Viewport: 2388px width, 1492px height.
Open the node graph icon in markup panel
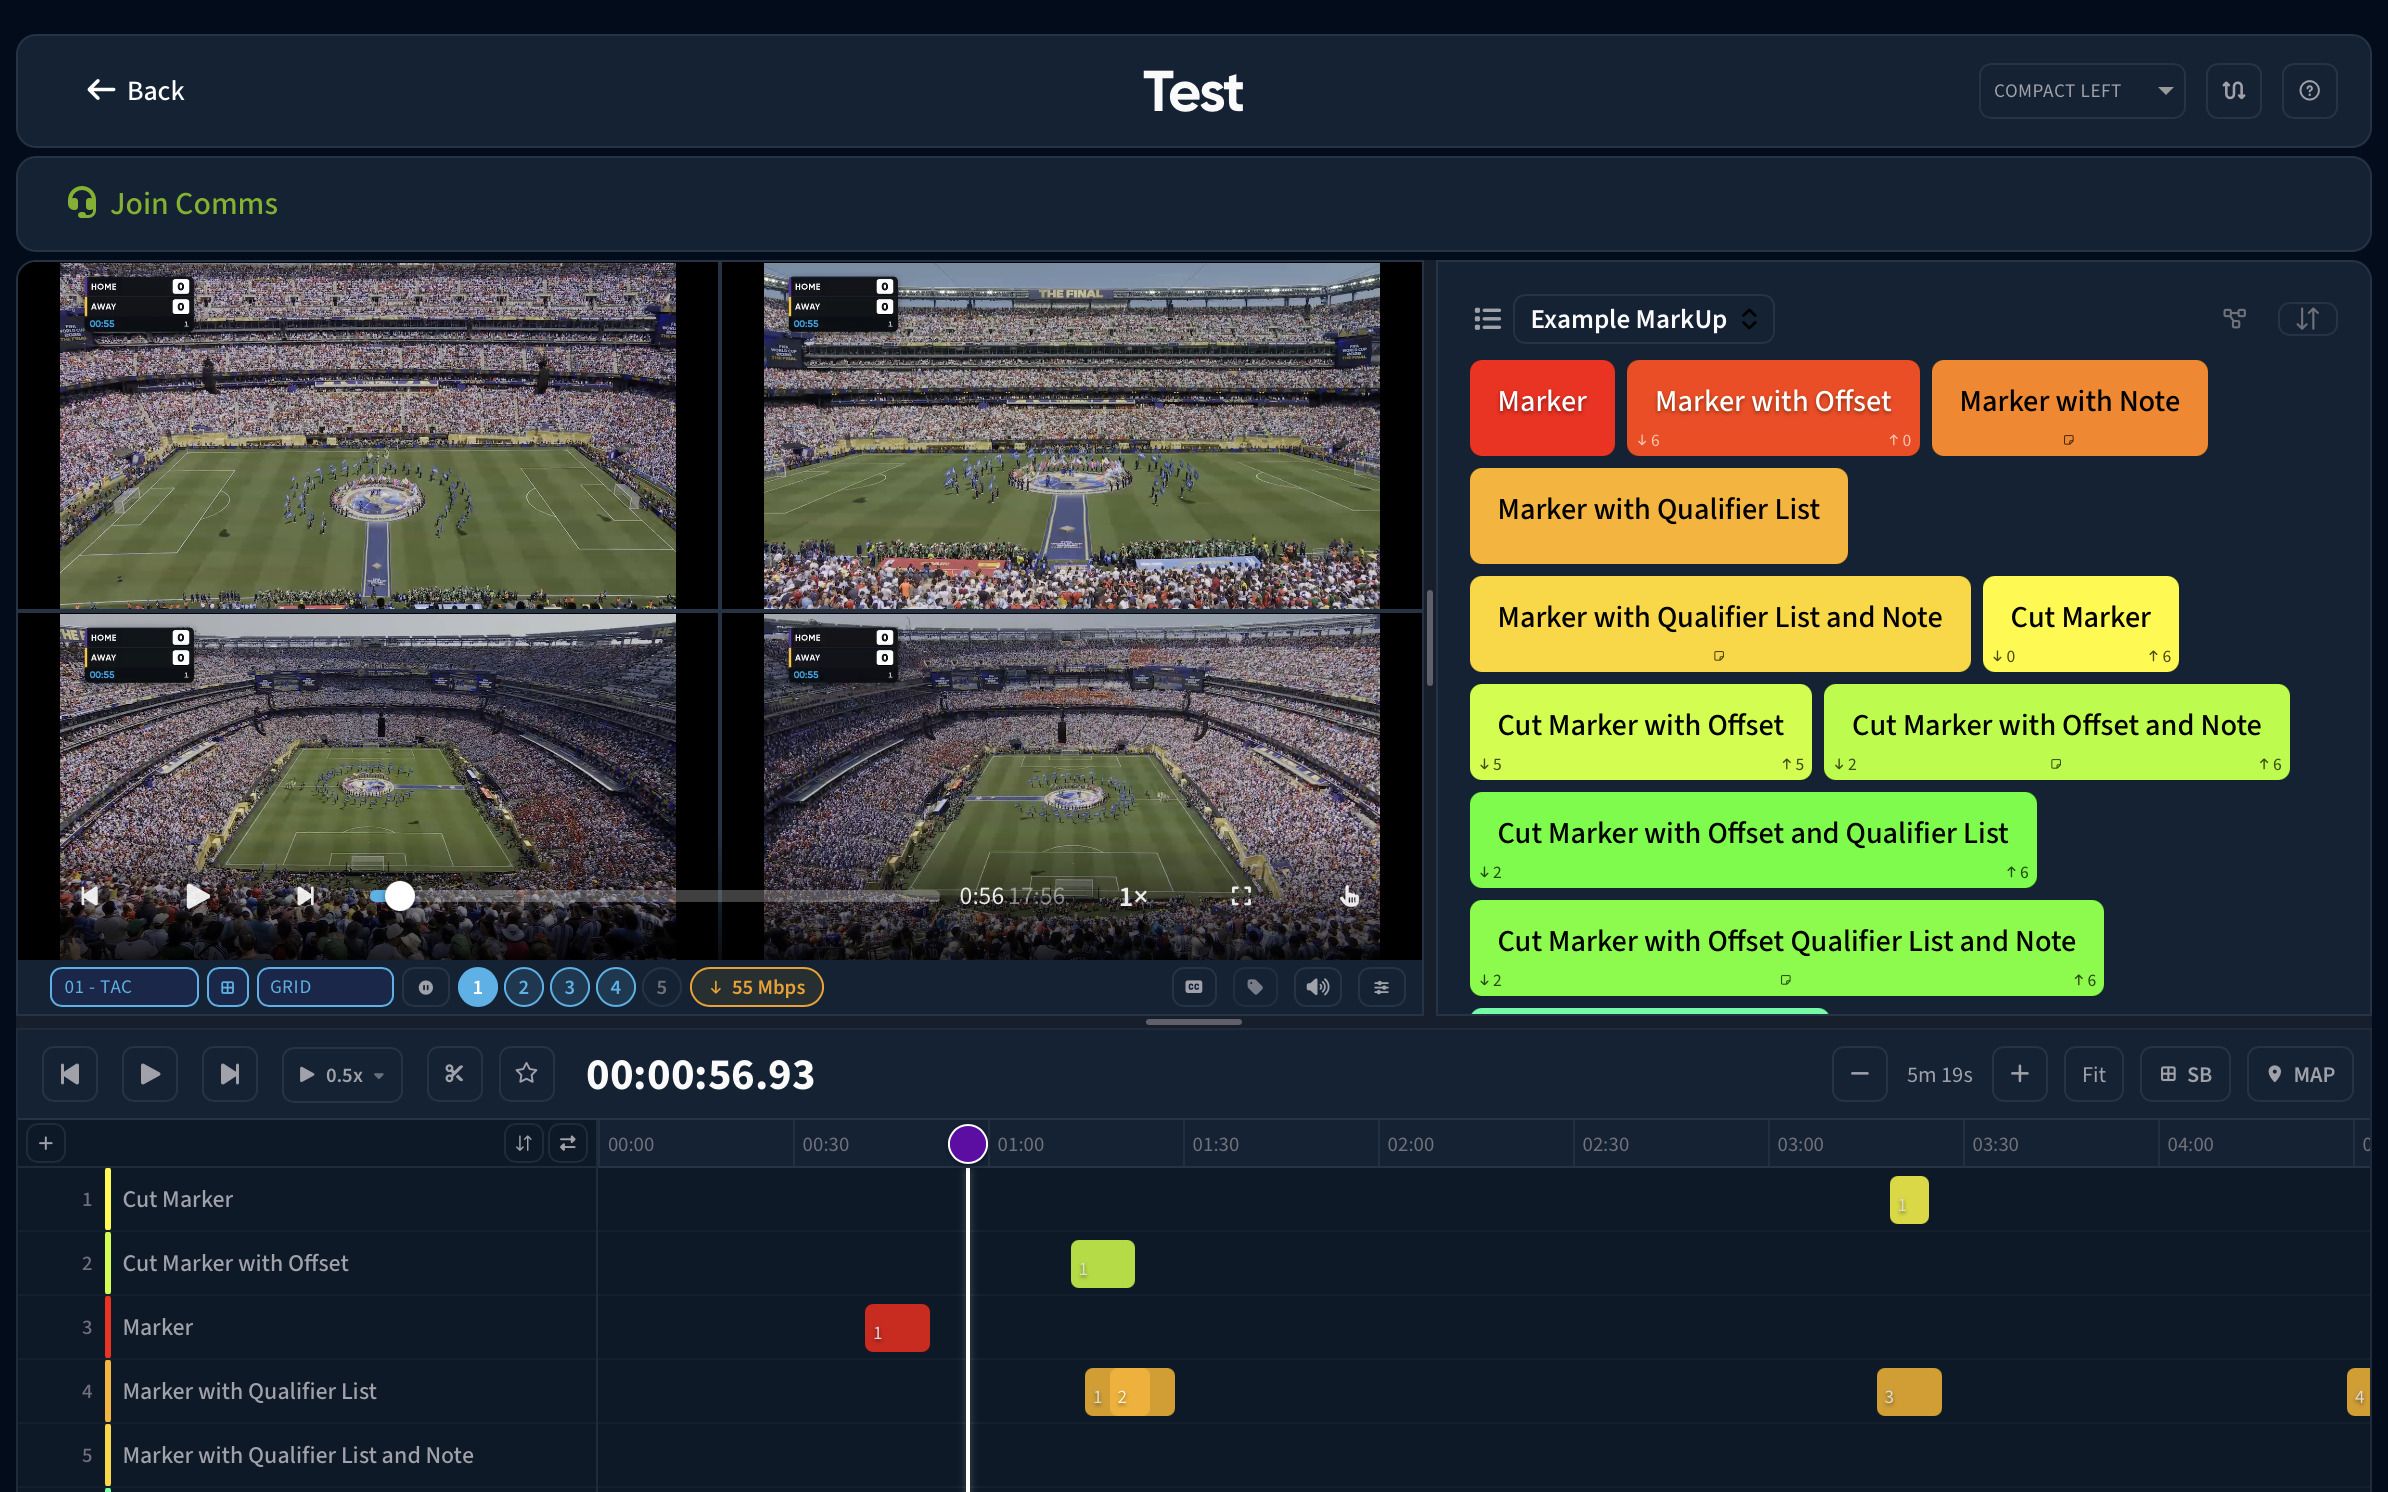(x=2234, y=319)
